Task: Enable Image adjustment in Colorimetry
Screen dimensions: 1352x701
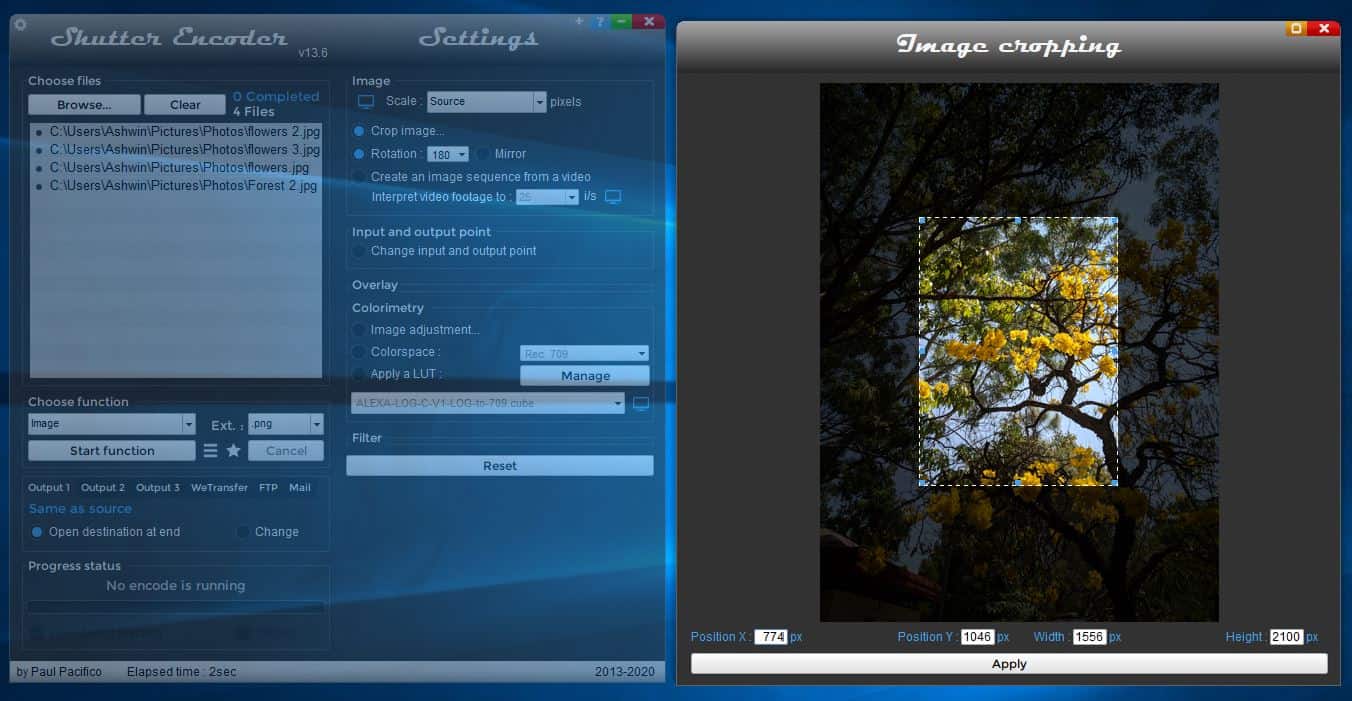Action: tap(358, 330)
